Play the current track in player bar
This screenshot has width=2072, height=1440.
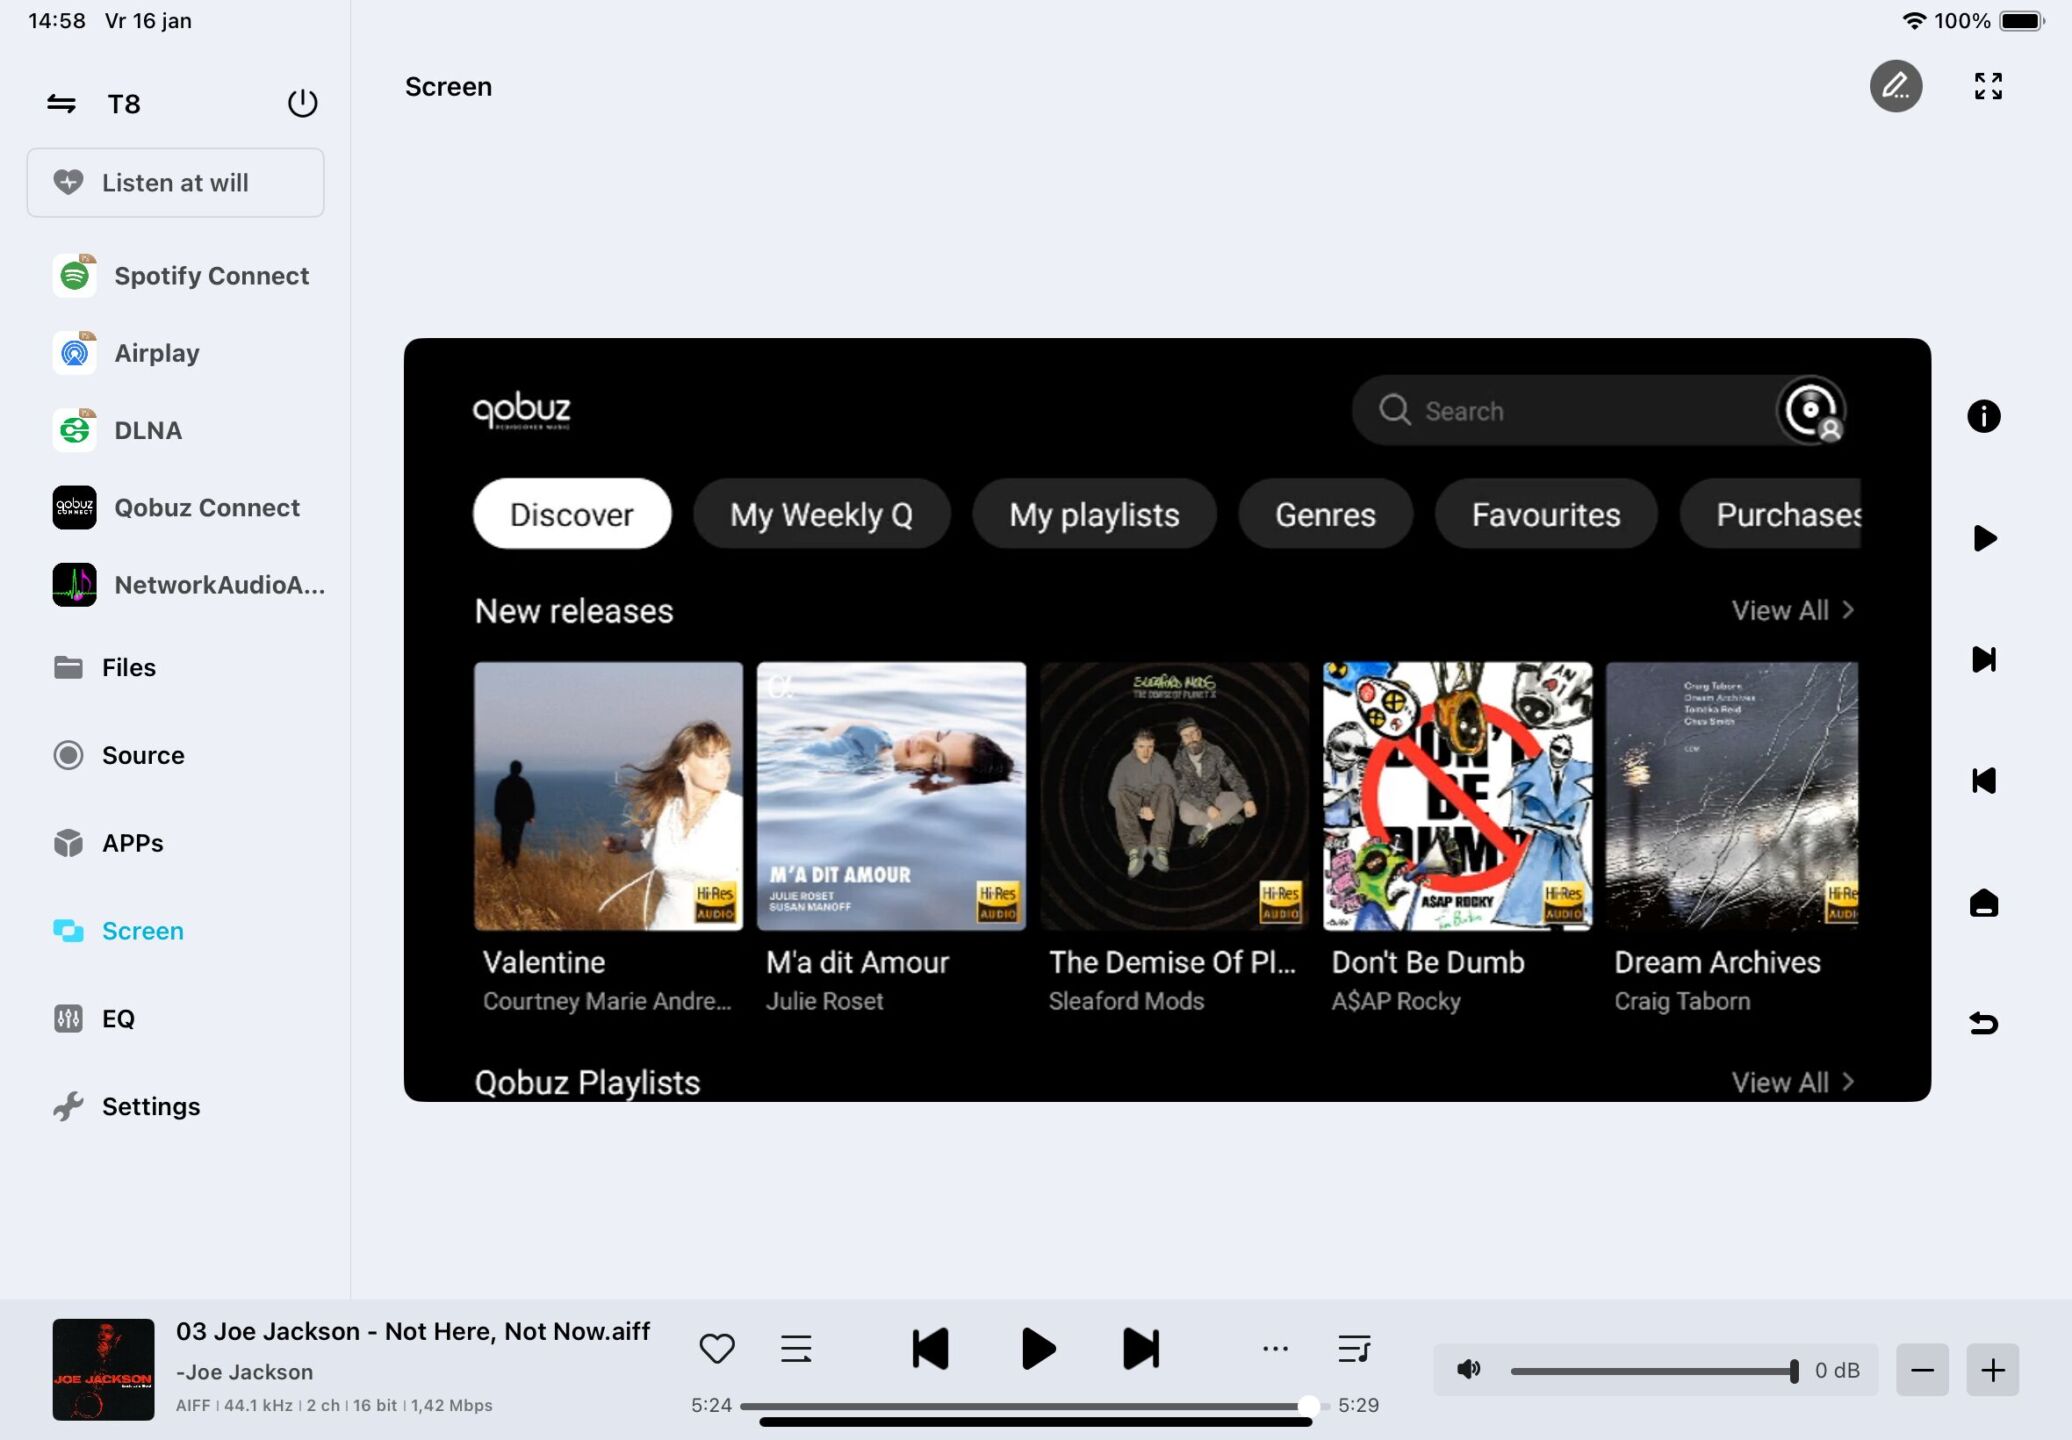pos(1038,1348)
